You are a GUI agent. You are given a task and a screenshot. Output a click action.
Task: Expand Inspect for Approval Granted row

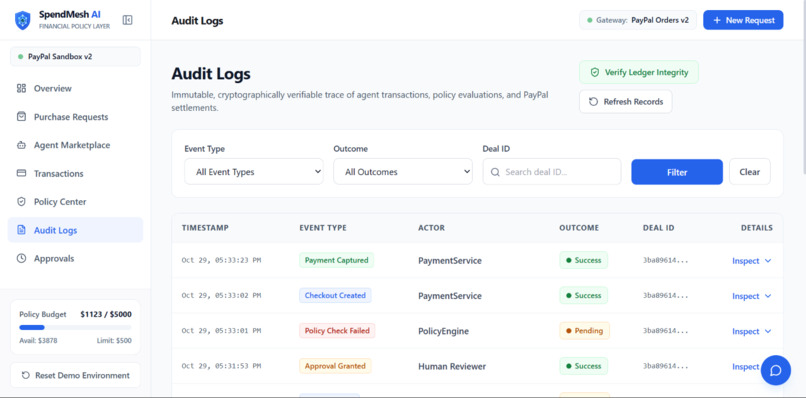point(746,367)
